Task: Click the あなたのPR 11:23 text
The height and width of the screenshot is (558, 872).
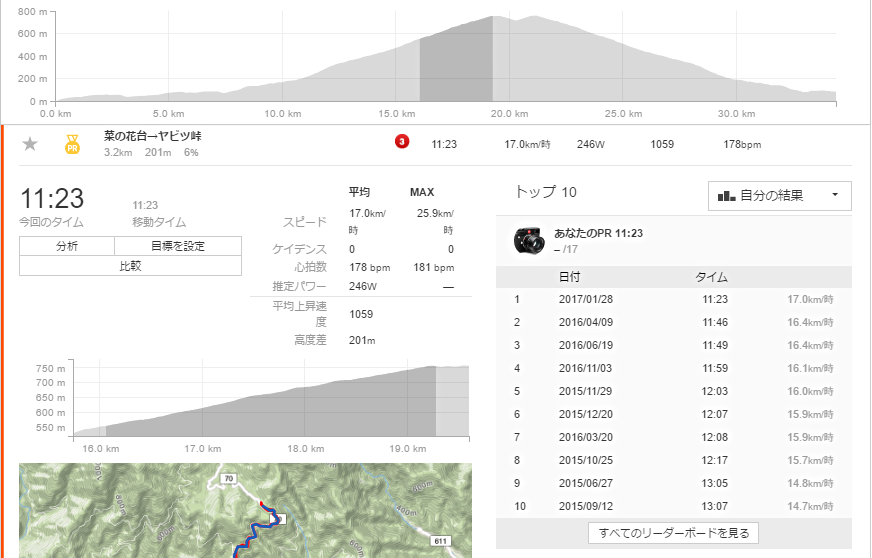Action: [x=598, y=233]
